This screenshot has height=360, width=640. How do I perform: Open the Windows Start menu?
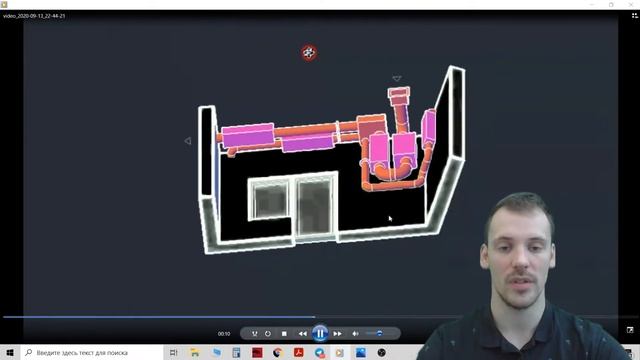(10, 352)
